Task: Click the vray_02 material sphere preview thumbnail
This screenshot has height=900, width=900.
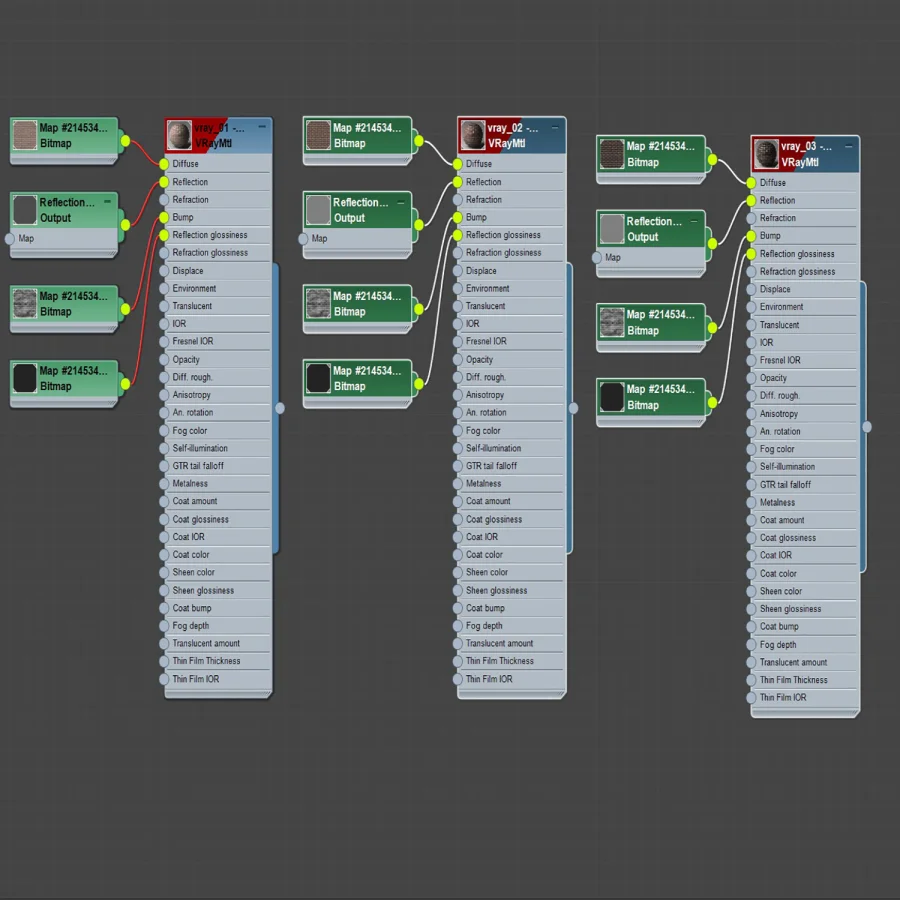Action: click(x=473, y=135)
